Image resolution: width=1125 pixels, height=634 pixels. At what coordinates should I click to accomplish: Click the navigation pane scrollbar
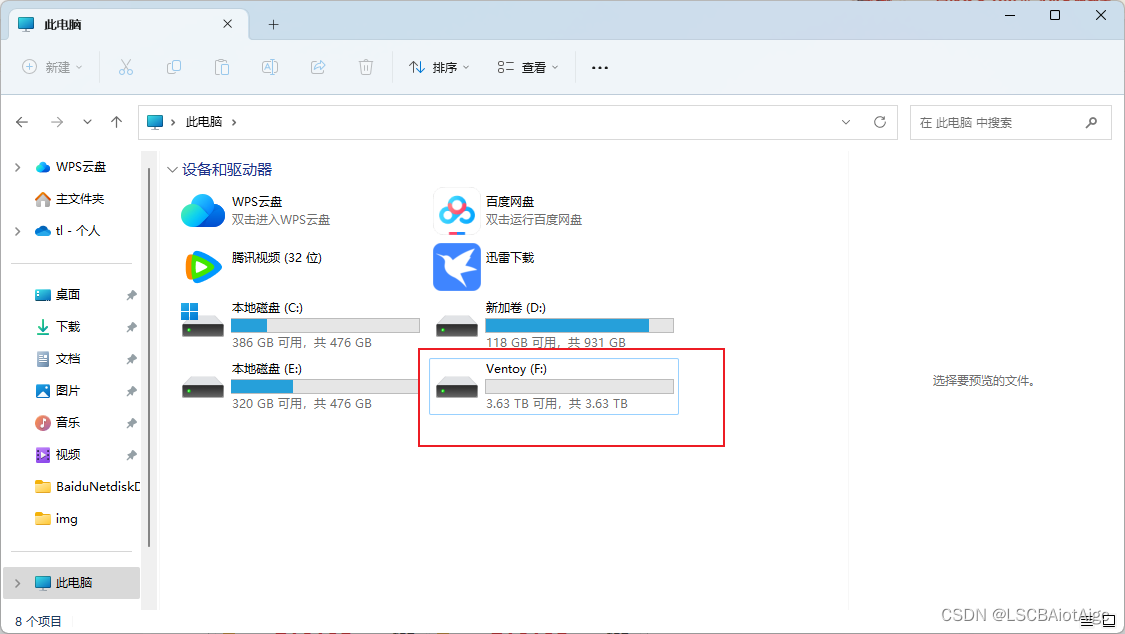pyautogui.click(x=149, y=357)
